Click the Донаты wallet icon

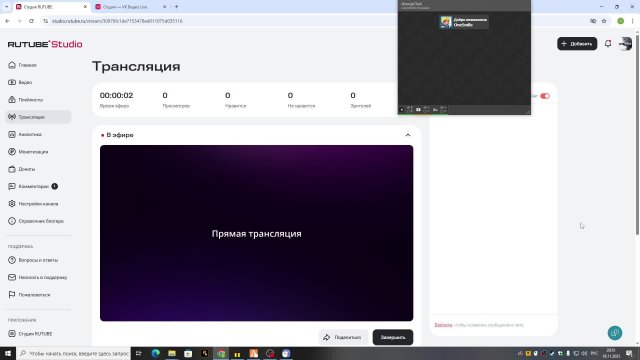tap(12, 169)
